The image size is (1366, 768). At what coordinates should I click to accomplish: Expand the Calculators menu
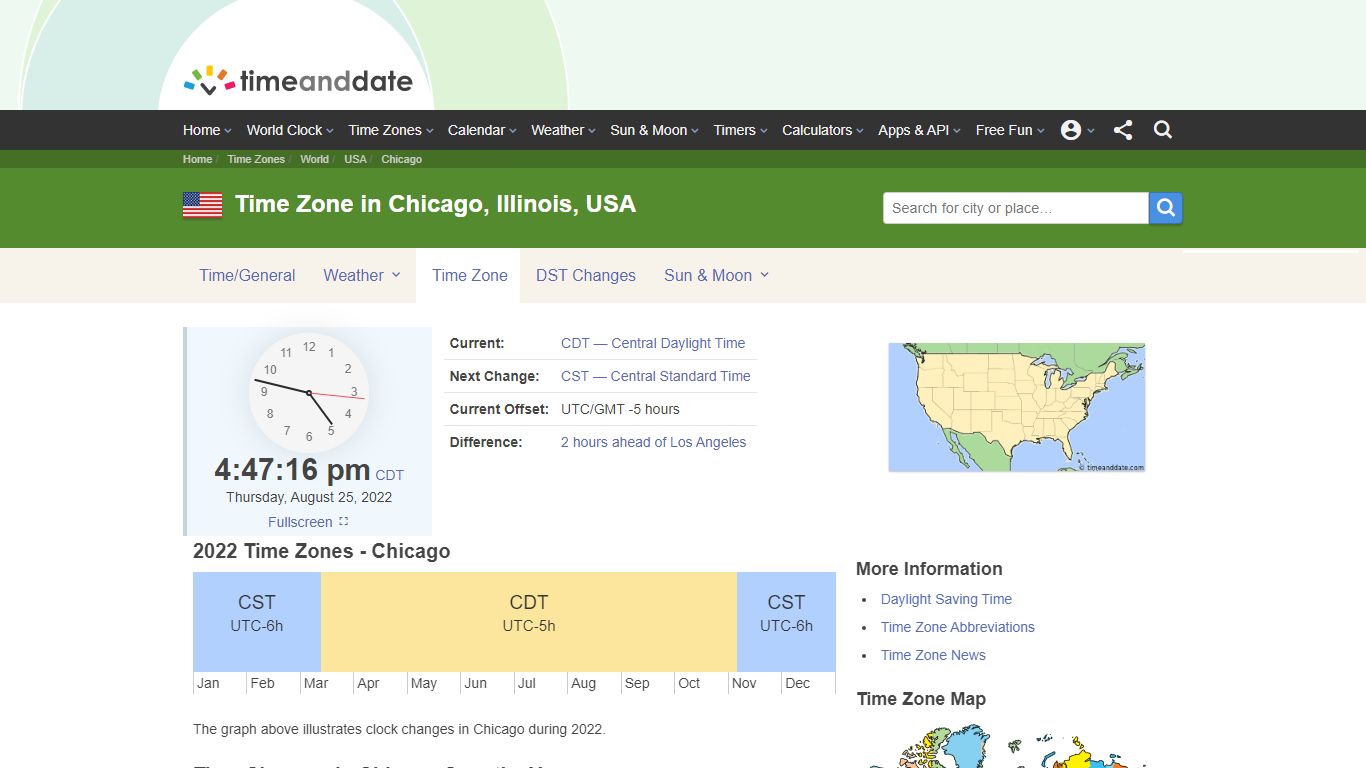823,130
